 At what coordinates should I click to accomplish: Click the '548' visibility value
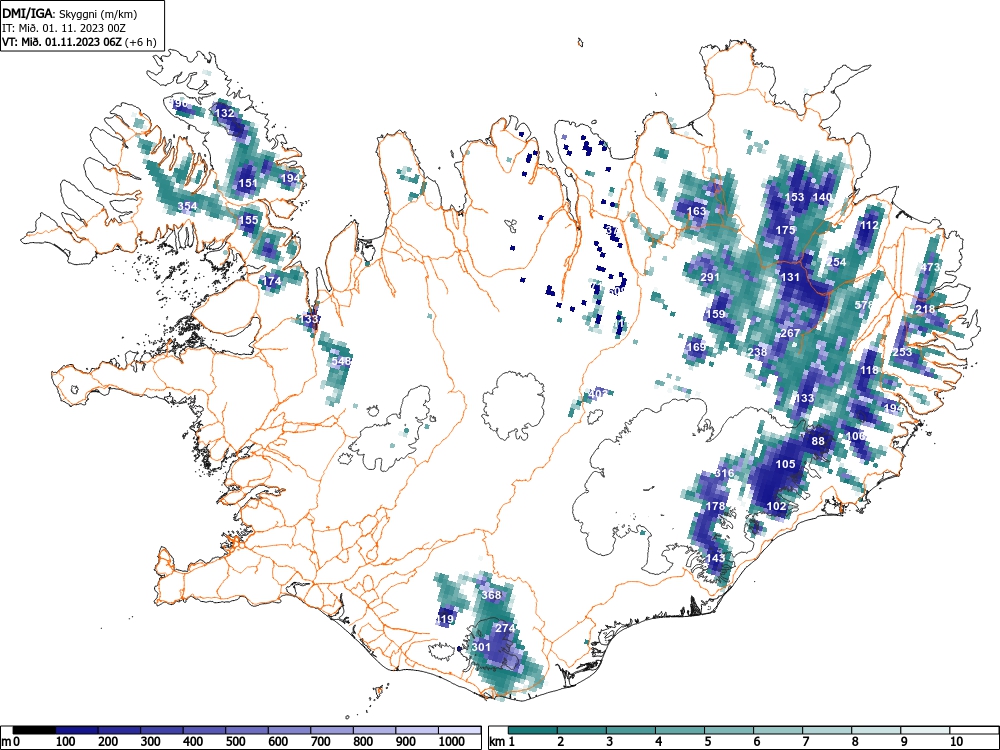pos(342,361)
